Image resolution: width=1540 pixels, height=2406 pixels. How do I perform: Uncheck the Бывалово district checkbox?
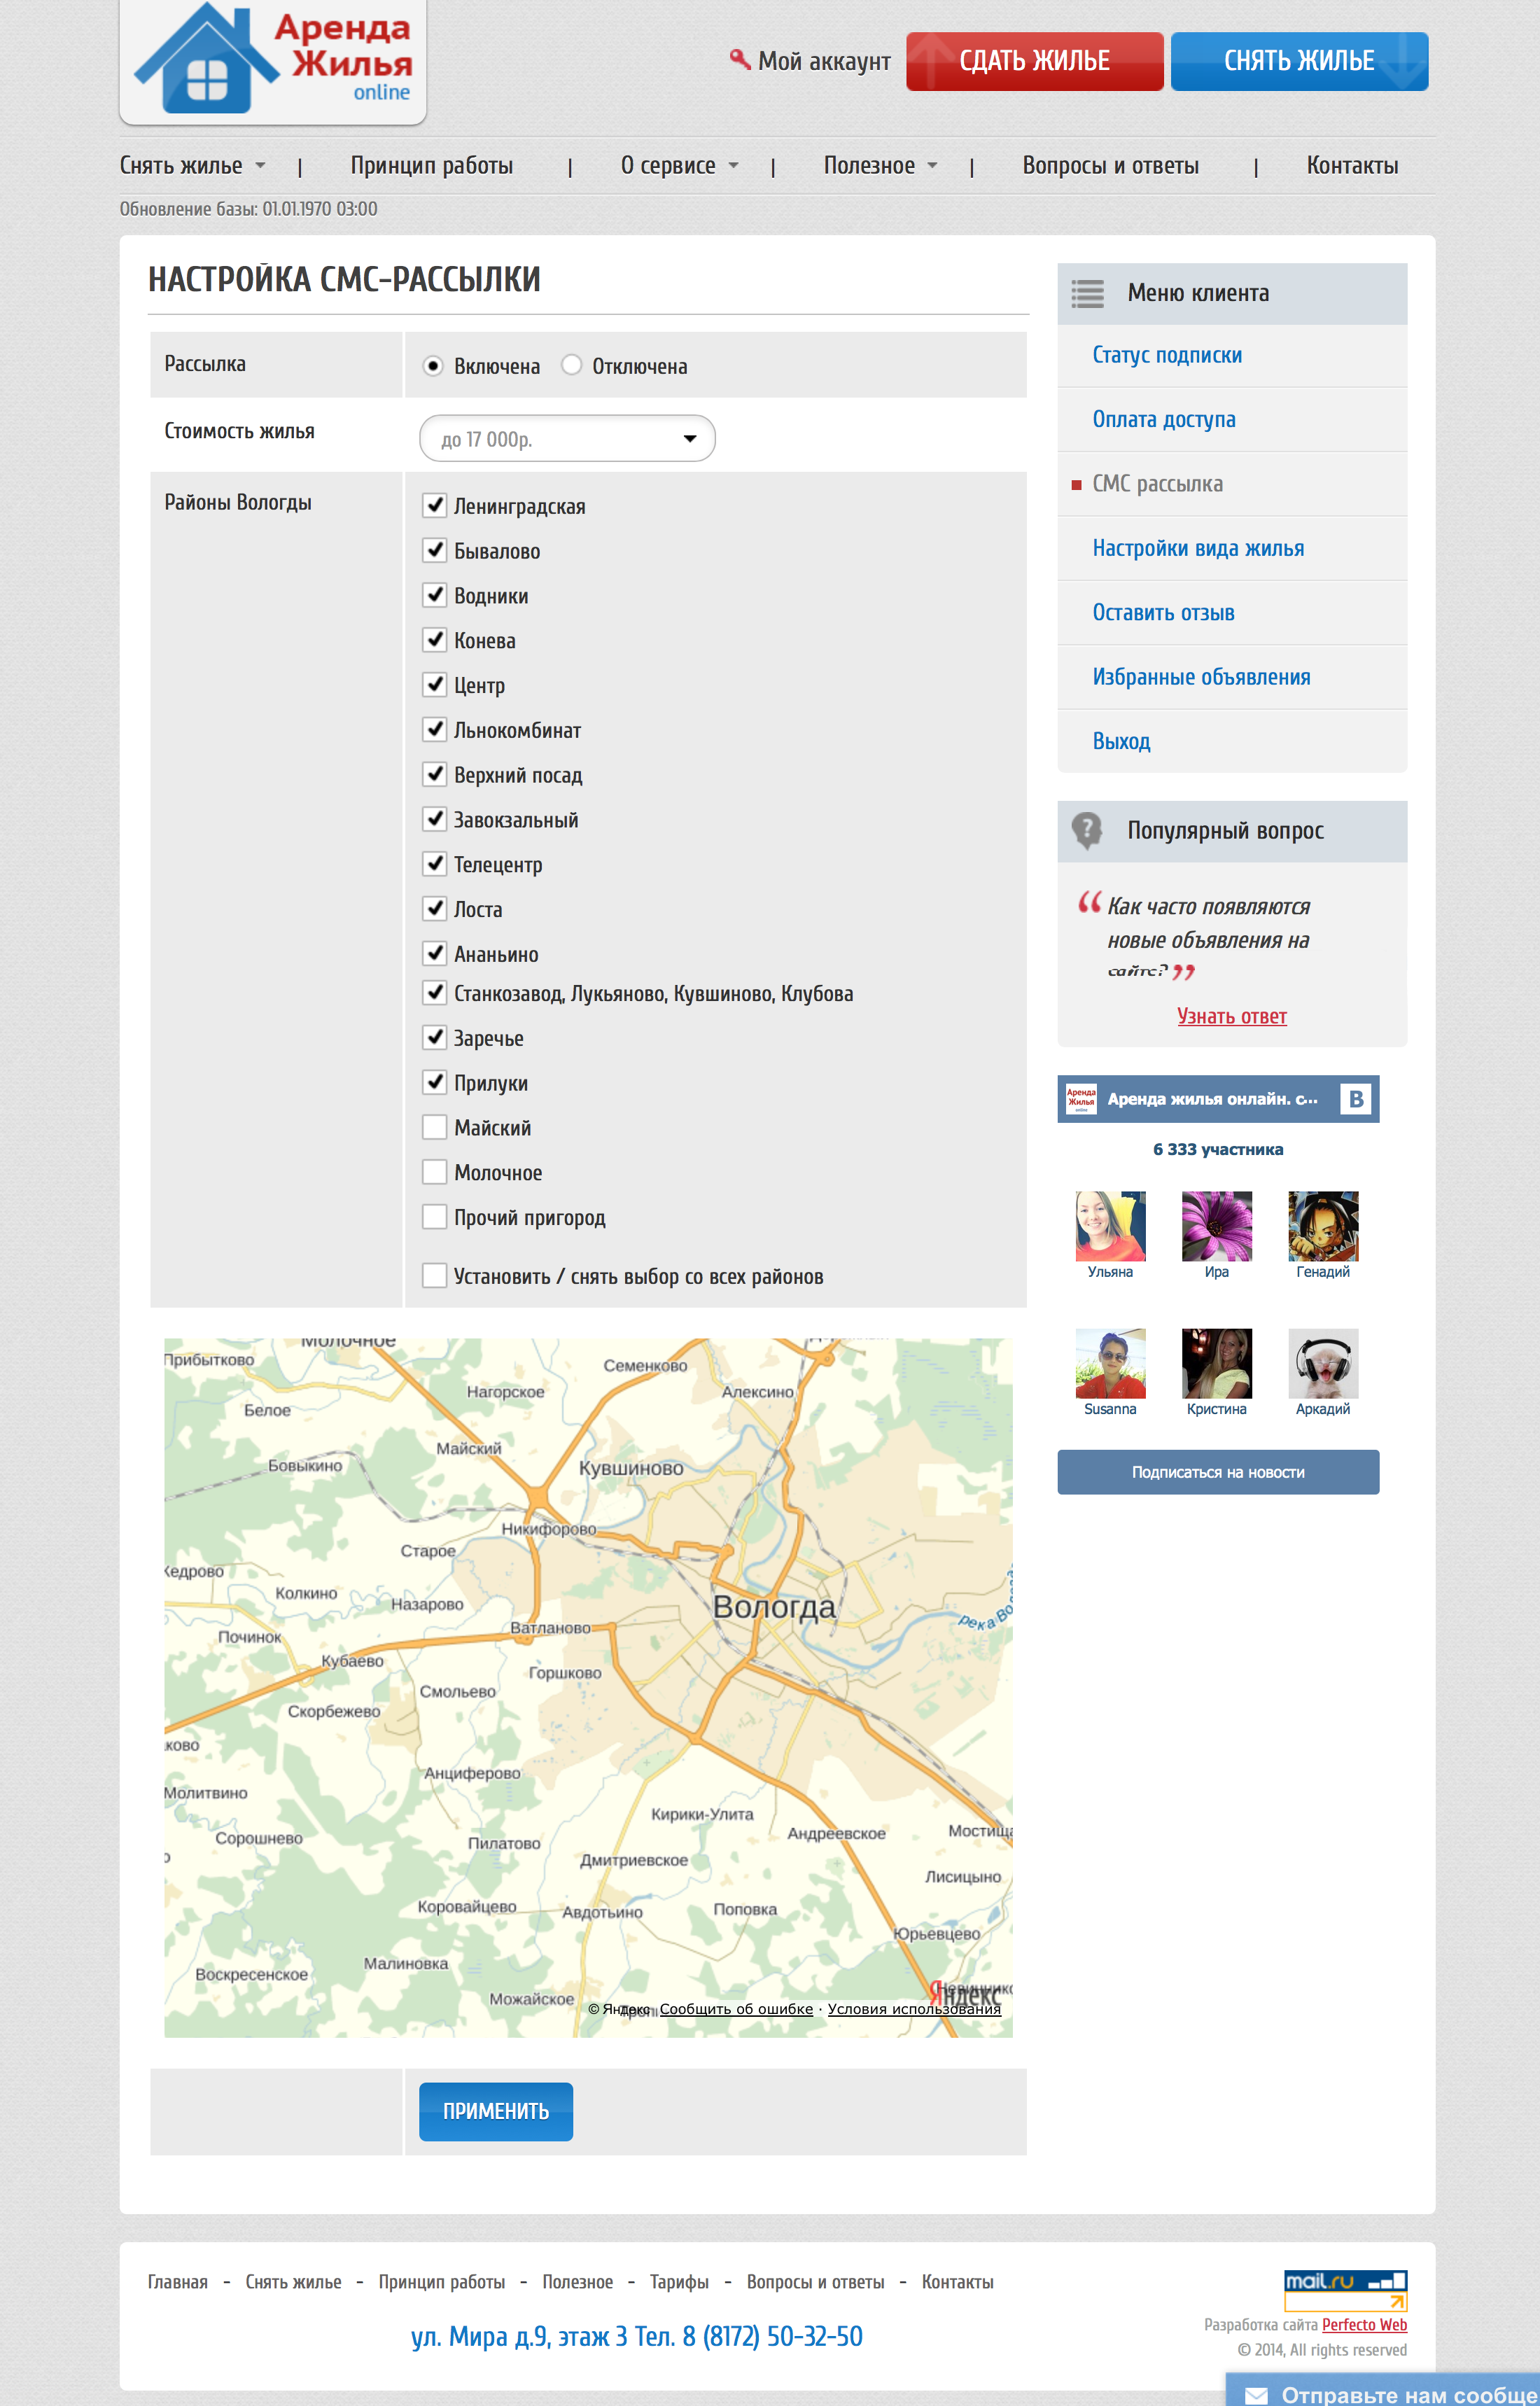point(434,550)
